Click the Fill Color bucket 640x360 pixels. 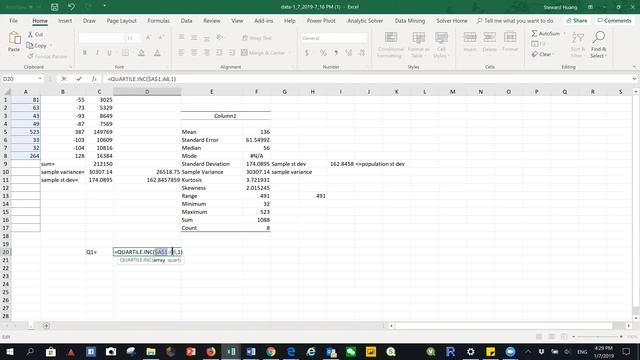pyautogui.click(x=141, y=53)
